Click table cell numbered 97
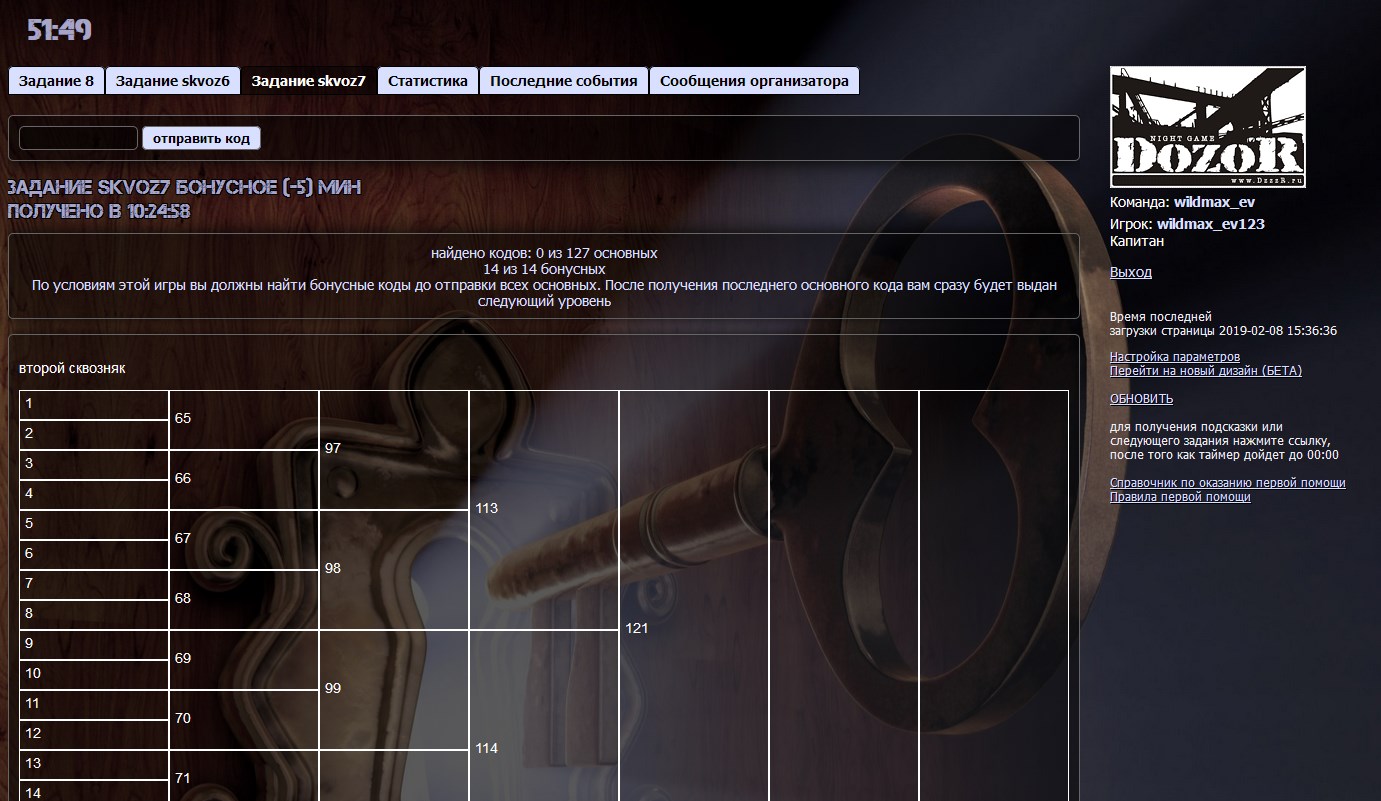The width and height of the screenshot is (1381, 801). coord(393,449)
